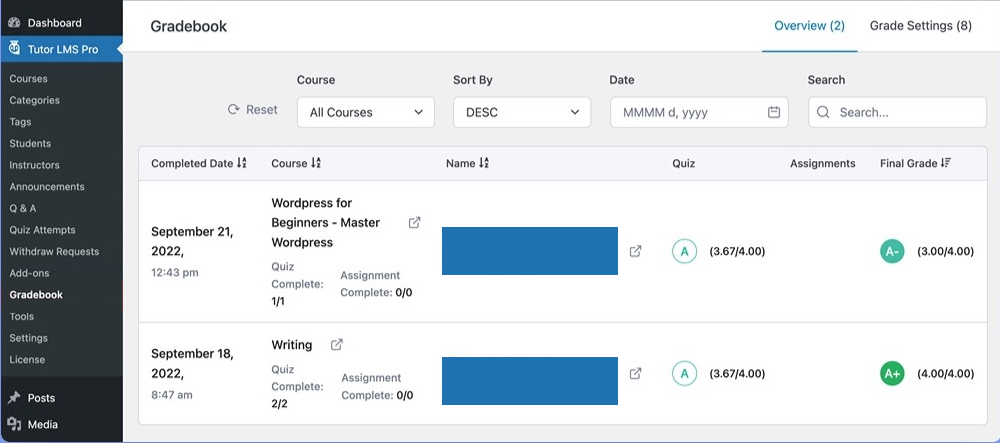Click the Search input field

pos(897,112)
